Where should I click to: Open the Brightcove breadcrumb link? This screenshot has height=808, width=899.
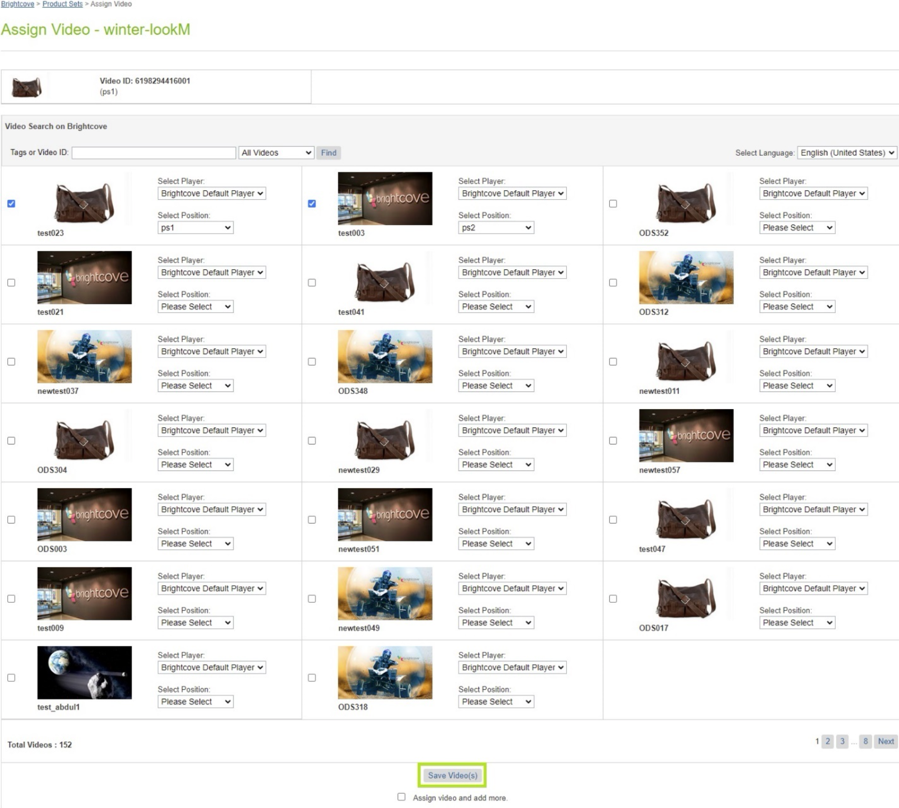tap(17, 4)
